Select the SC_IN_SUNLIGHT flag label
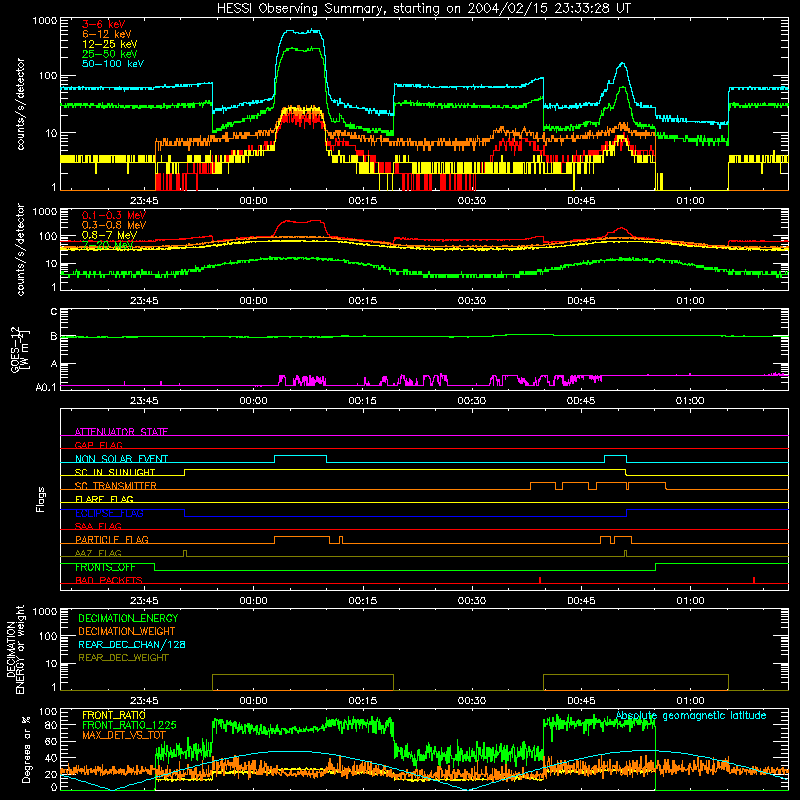 pos(115,472)
